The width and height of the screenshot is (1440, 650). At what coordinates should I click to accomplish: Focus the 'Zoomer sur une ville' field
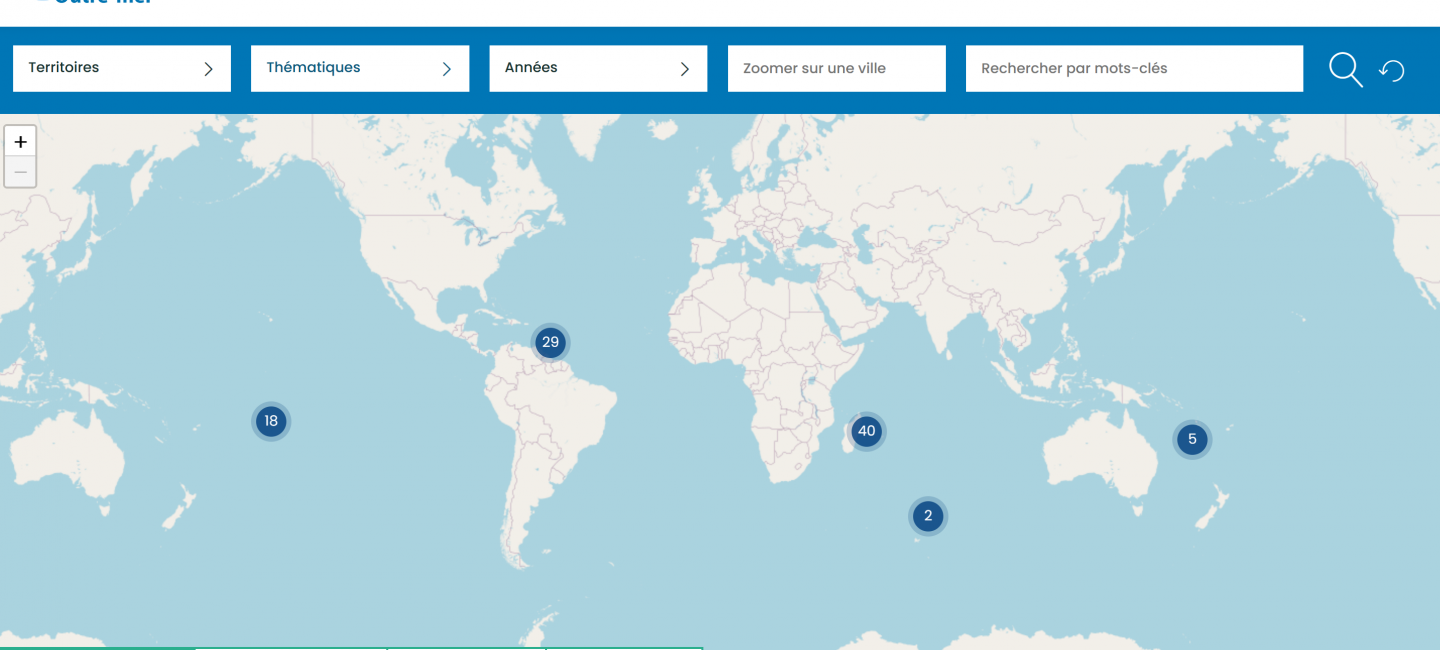[x=836, y=68]
